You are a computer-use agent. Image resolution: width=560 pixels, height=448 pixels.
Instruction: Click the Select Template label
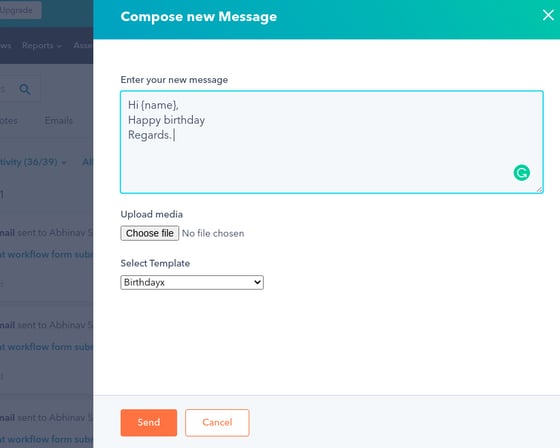(x=155, y=263)
